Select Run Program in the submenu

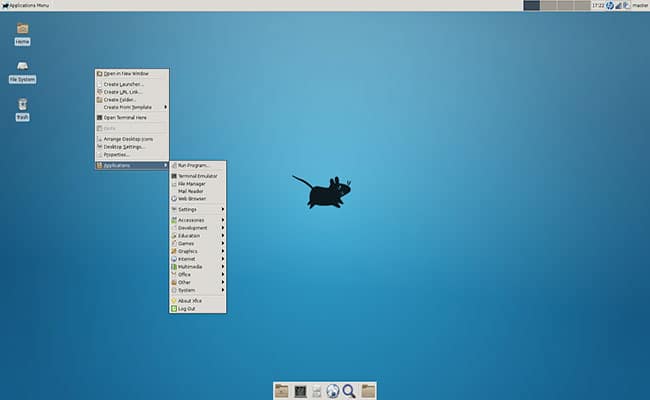click(198, 165)
